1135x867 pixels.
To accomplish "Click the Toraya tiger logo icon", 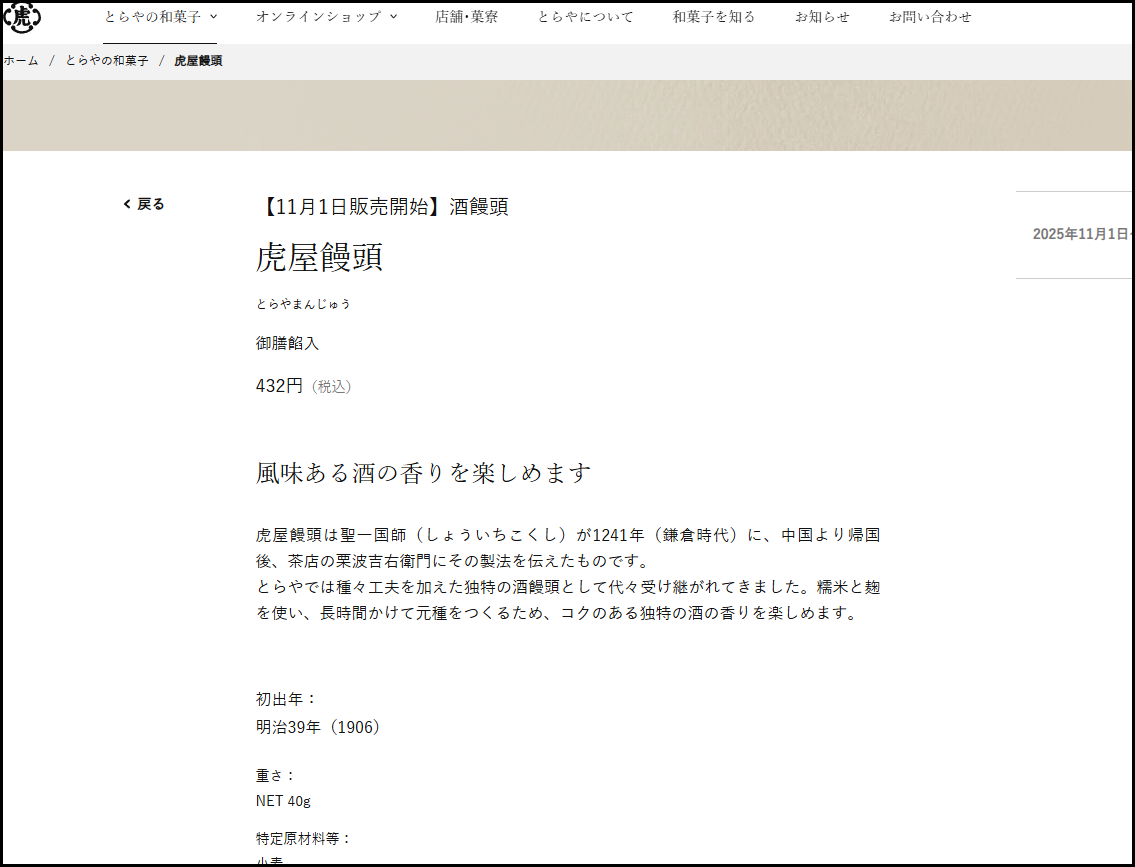I will 22,17.
